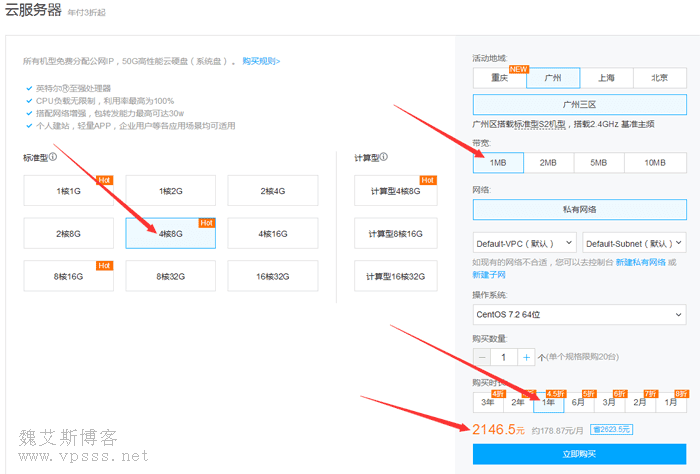Open the CentOS 7.2 64位 operating system dropdown
The image size is (700, 474).
(579, 315)
